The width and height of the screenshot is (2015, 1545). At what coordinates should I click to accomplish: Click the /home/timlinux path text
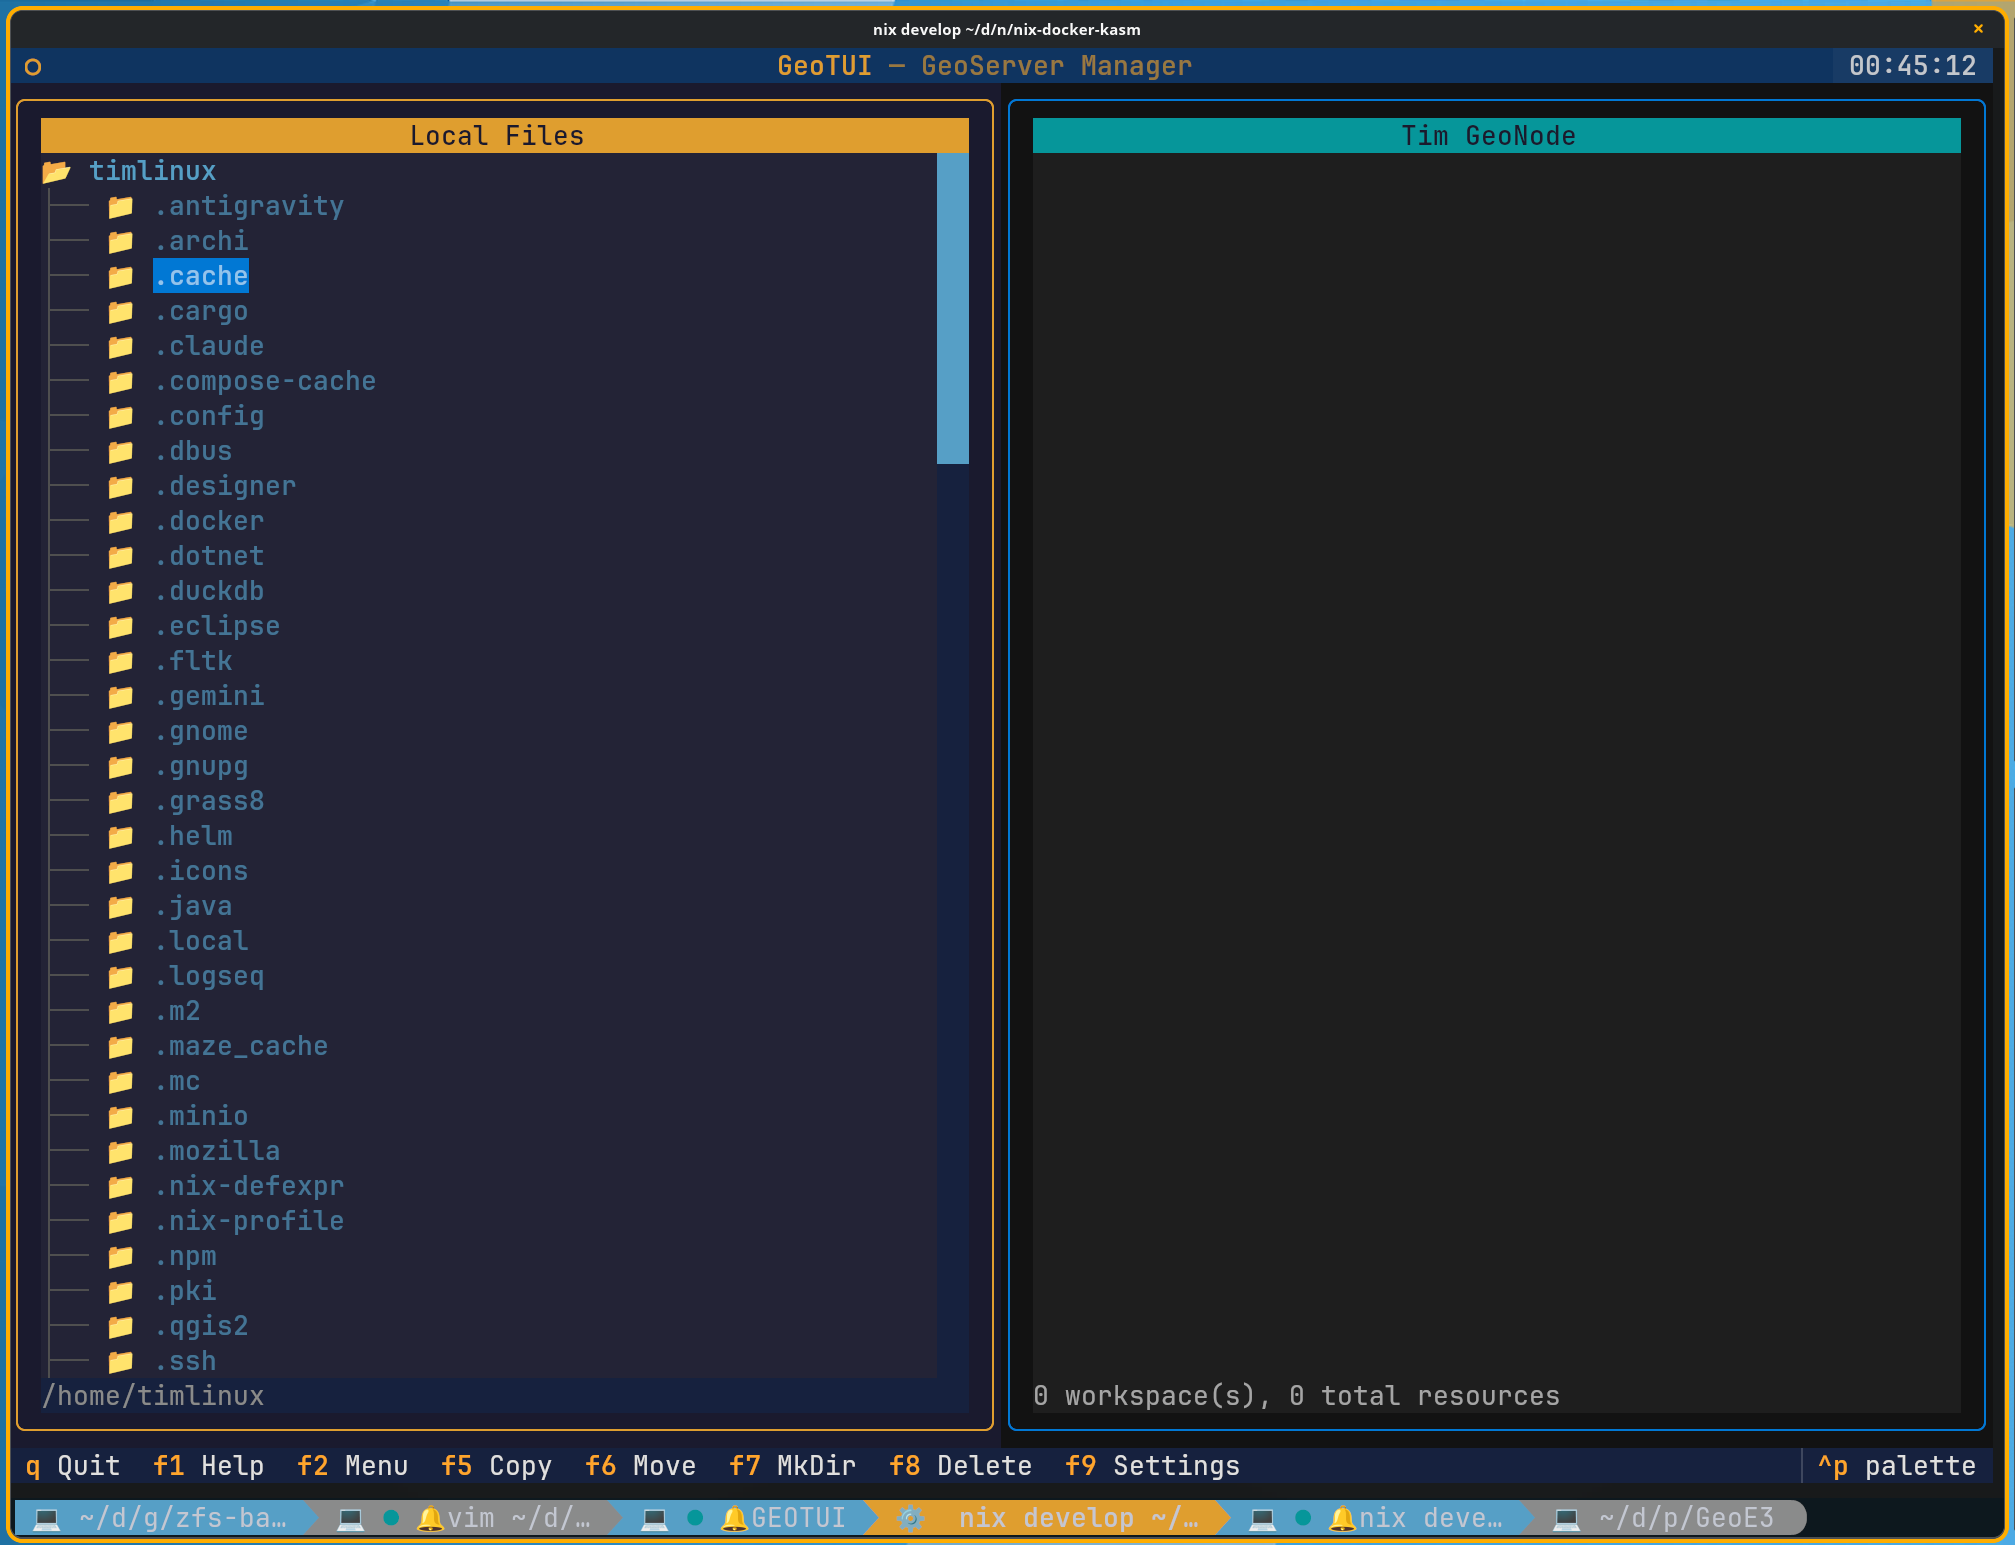click(153, 1396)
